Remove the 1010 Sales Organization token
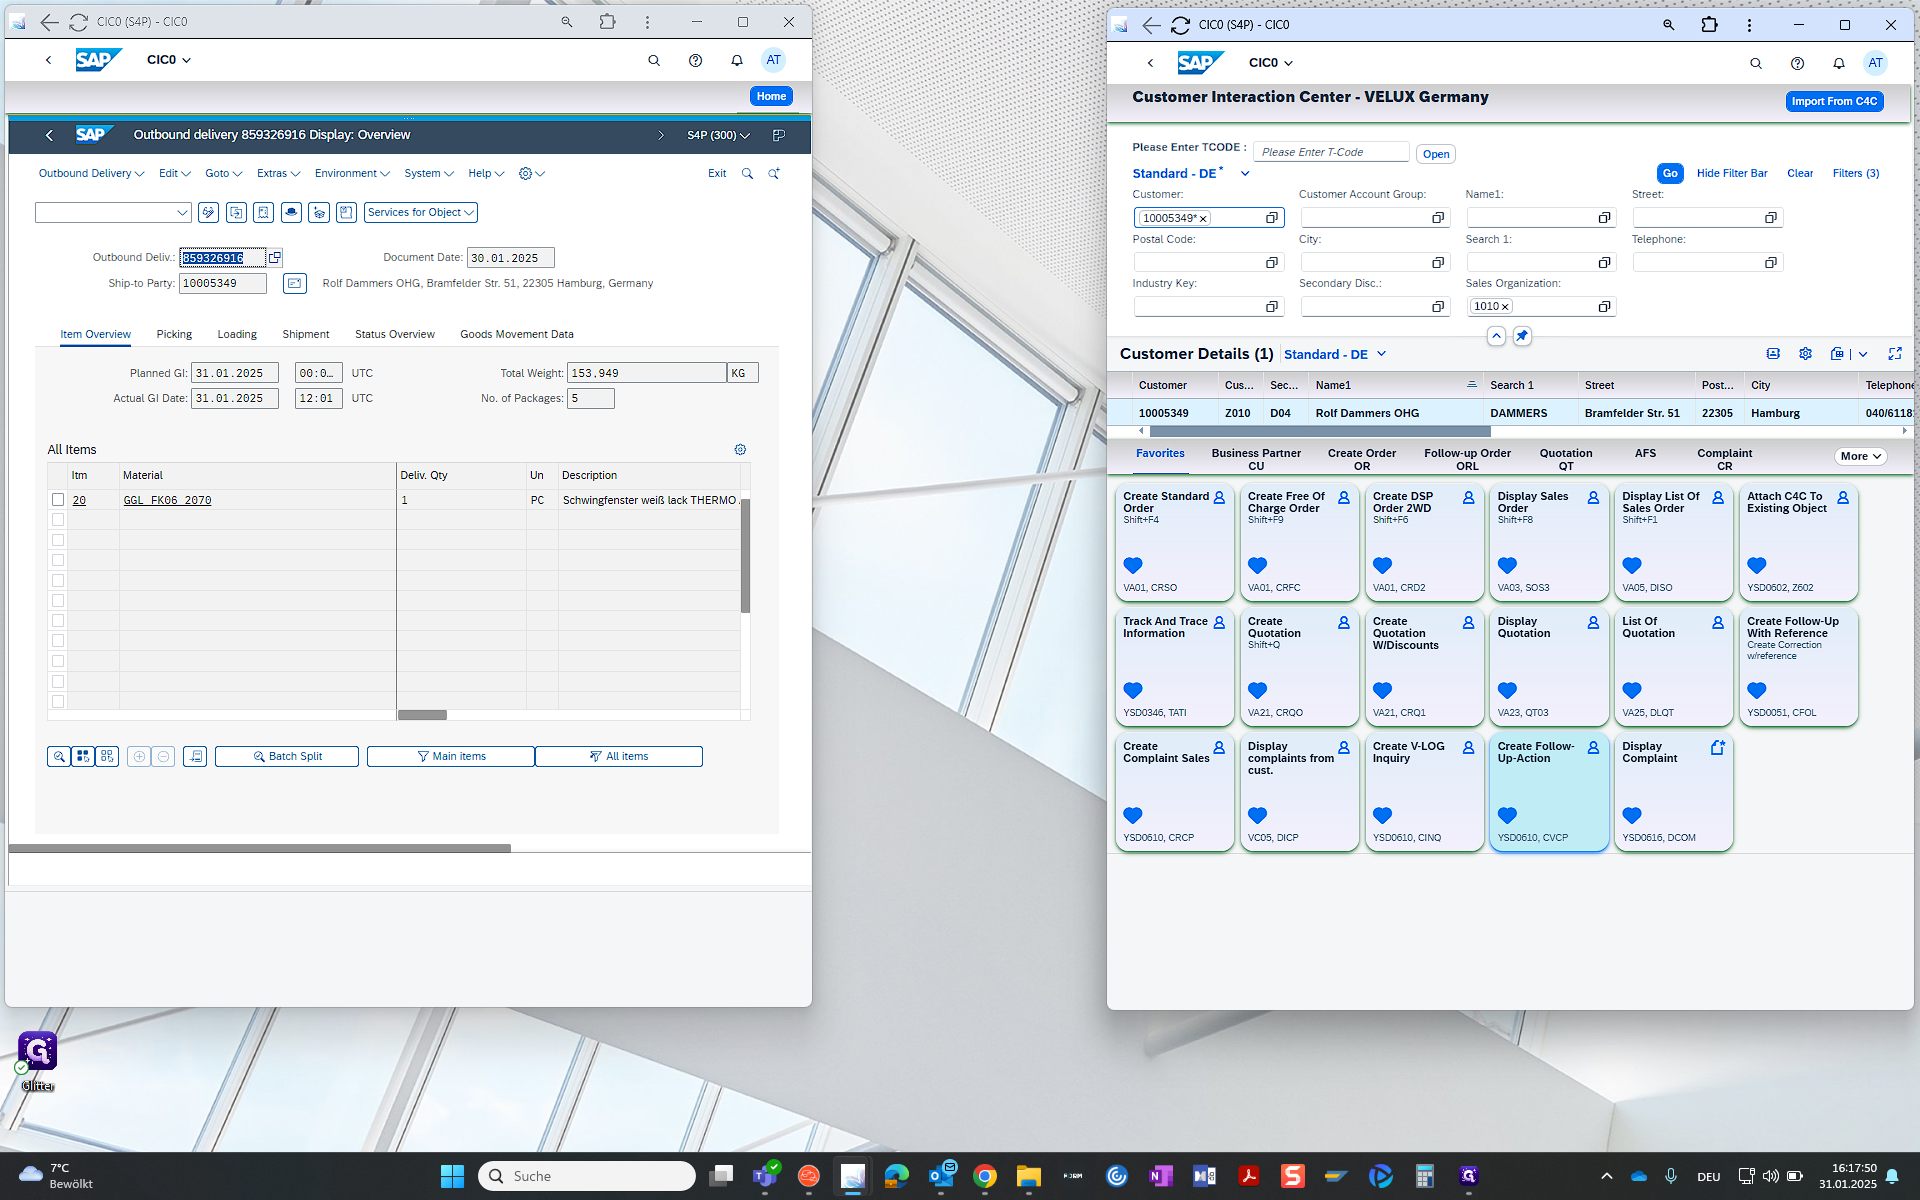The image size is (1920, 1200). coord(1505,307)
